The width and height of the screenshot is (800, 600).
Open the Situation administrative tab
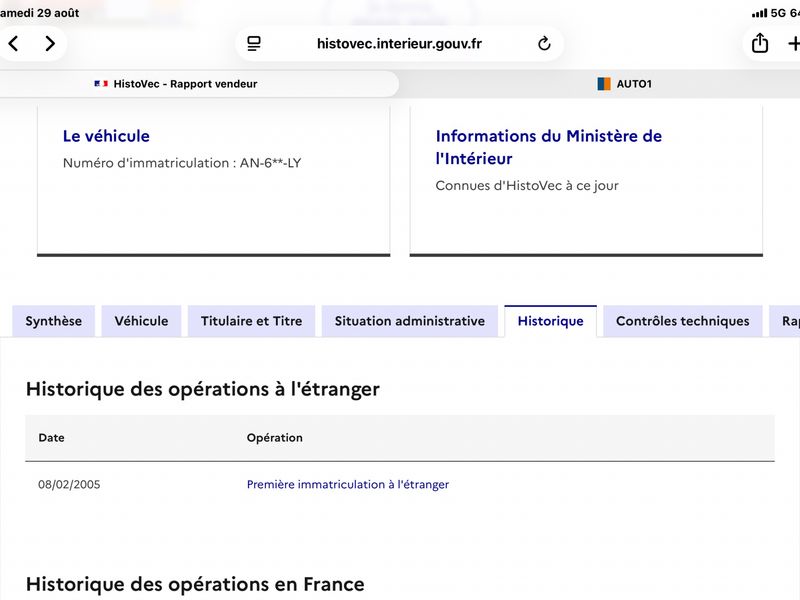click(410, 321)
